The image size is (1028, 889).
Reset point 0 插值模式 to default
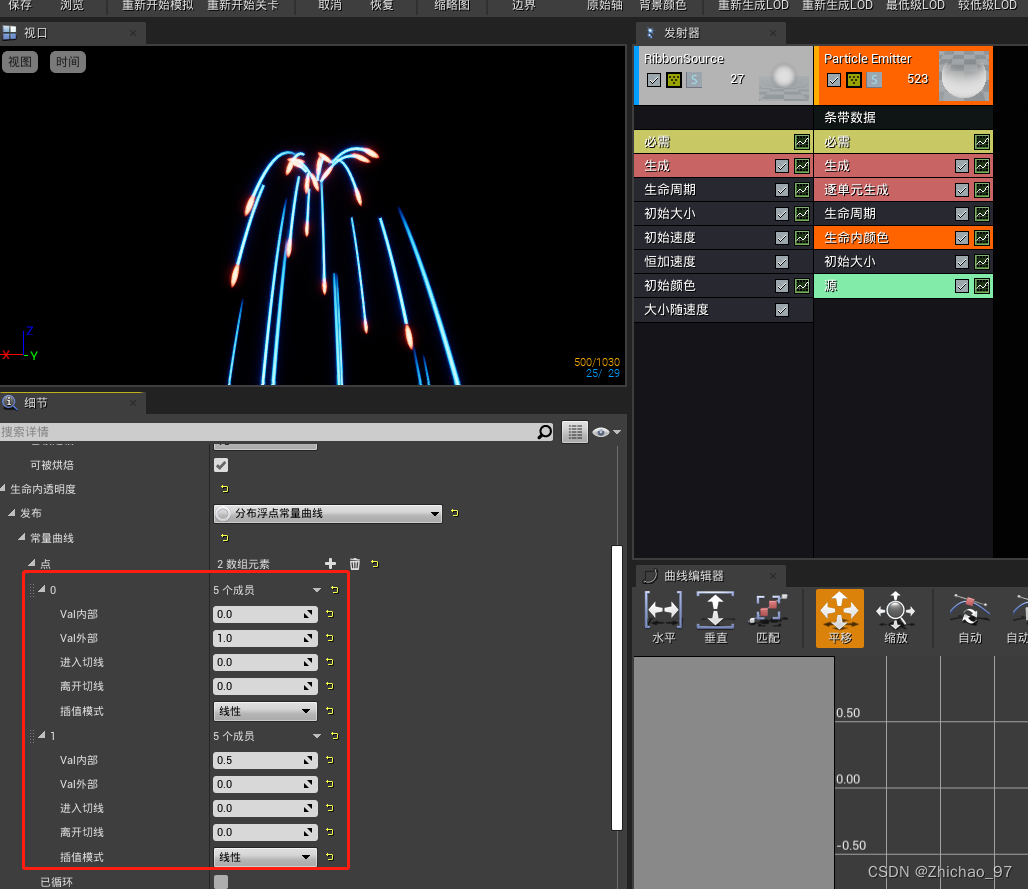(x=330, y=711)
